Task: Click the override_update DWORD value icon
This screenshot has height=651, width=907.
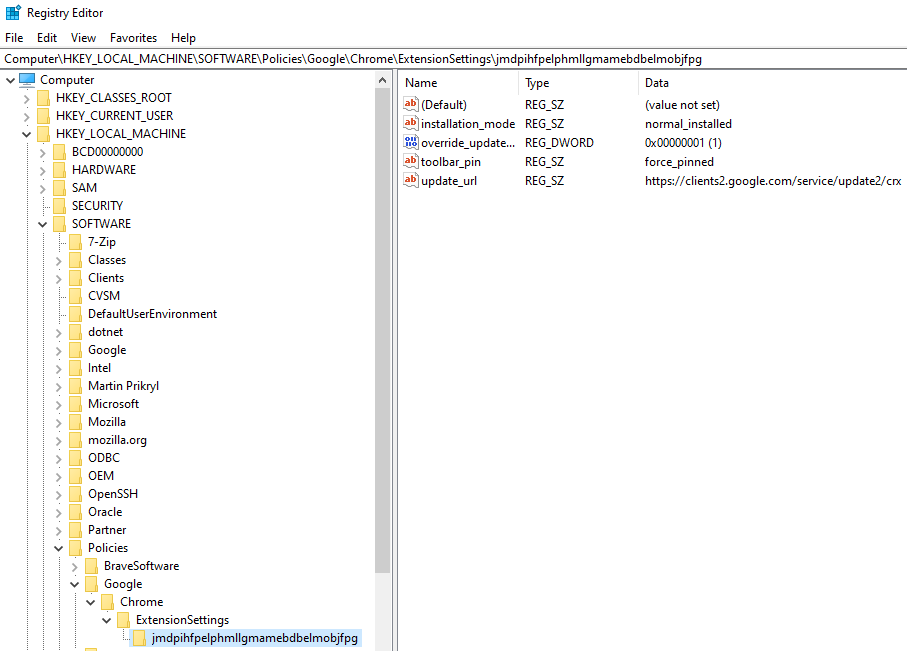Action: (x=411, y=142)
